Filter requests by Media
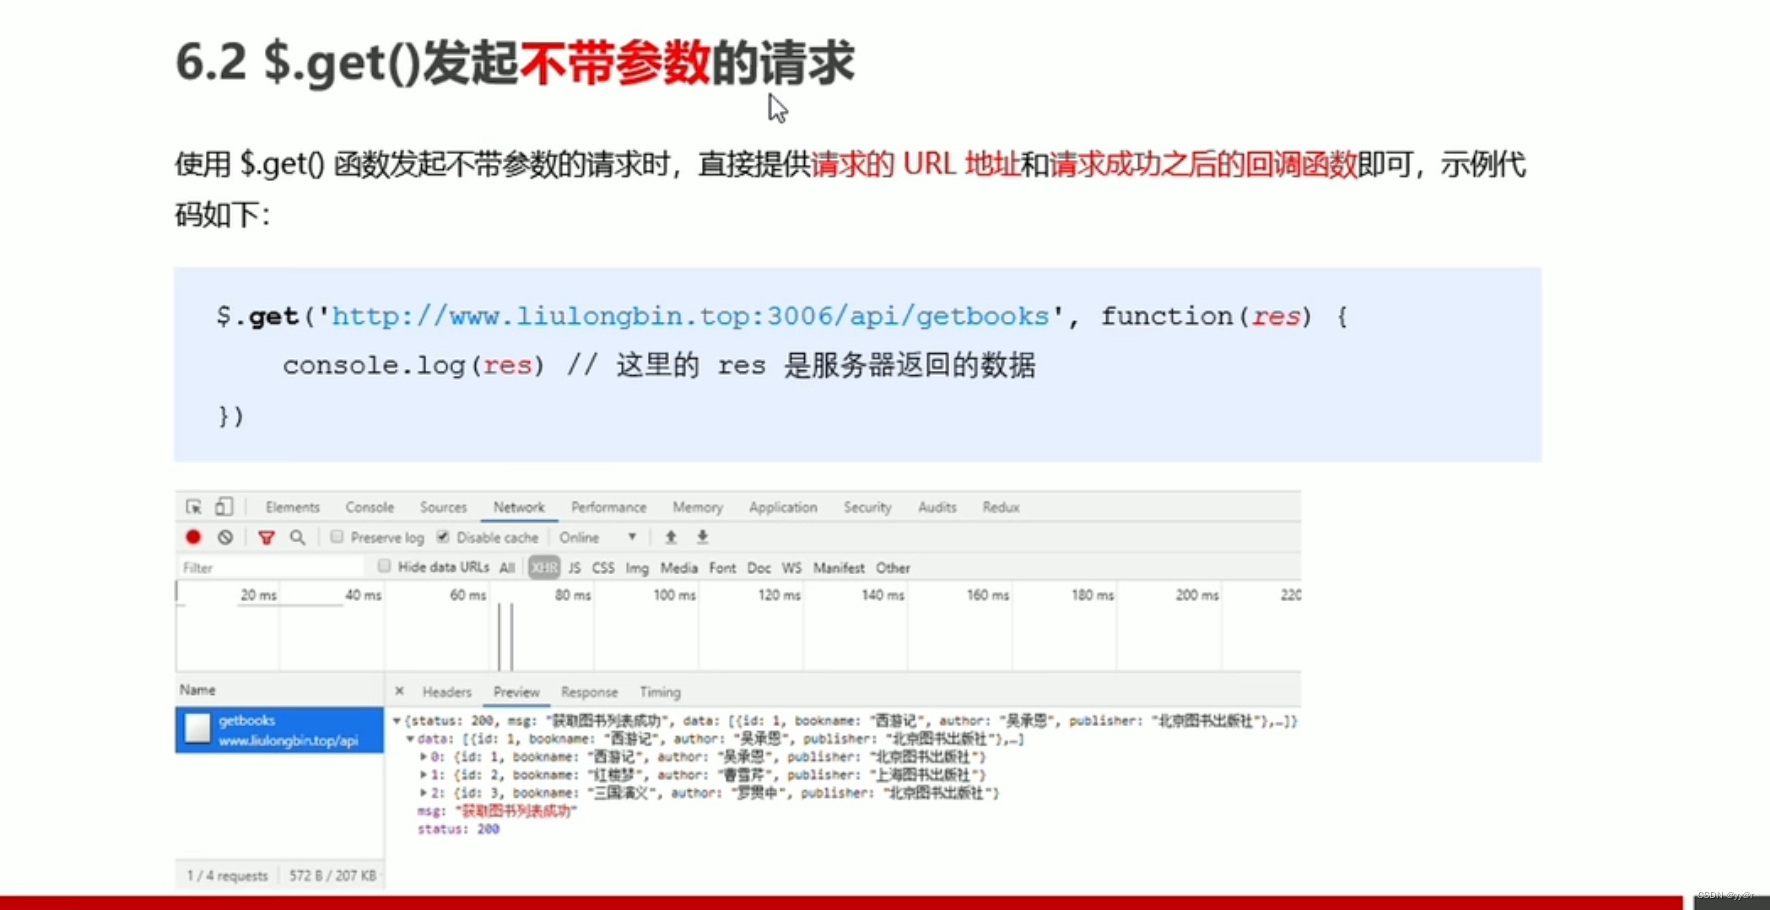 click(x=679, y=567)
